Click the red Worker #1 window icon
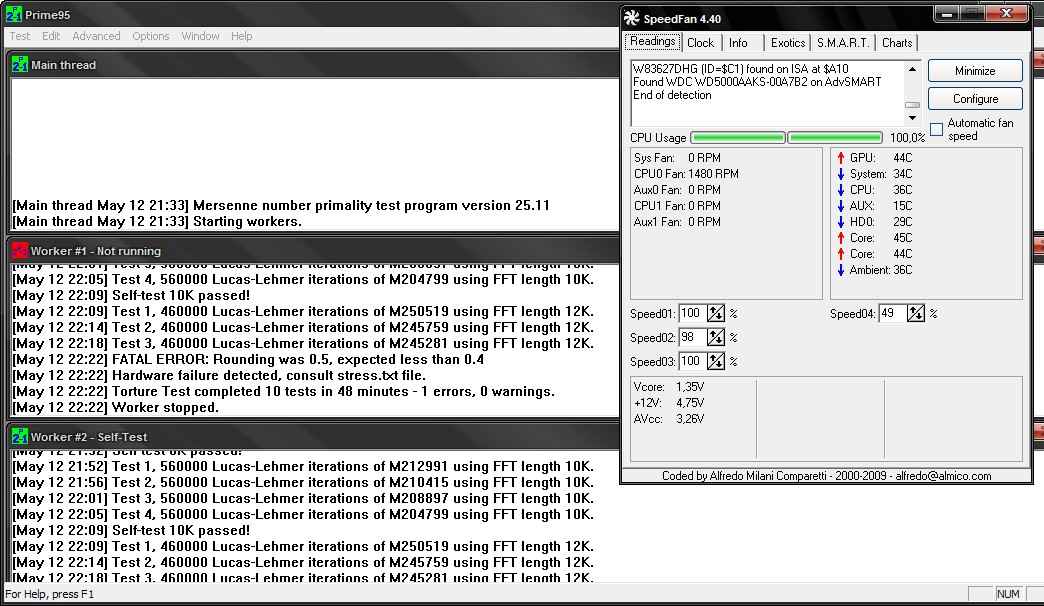Screen dimensions: 1044x606 [x=19, y=250]
